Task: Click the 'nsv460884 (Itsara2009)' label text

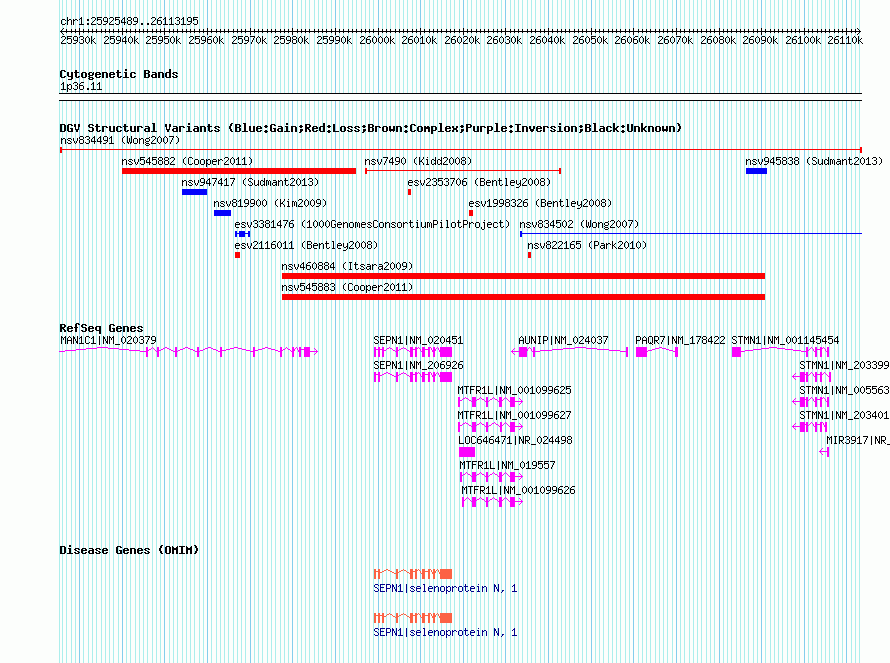Action: click(347, 266)
